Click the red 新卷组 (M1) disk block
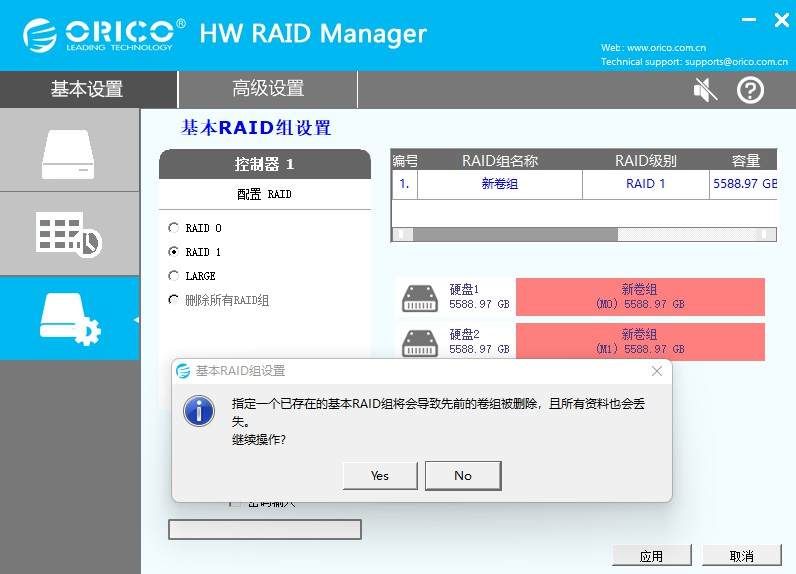Viewport: 796px width, 574px height. (x=640, y=342)
